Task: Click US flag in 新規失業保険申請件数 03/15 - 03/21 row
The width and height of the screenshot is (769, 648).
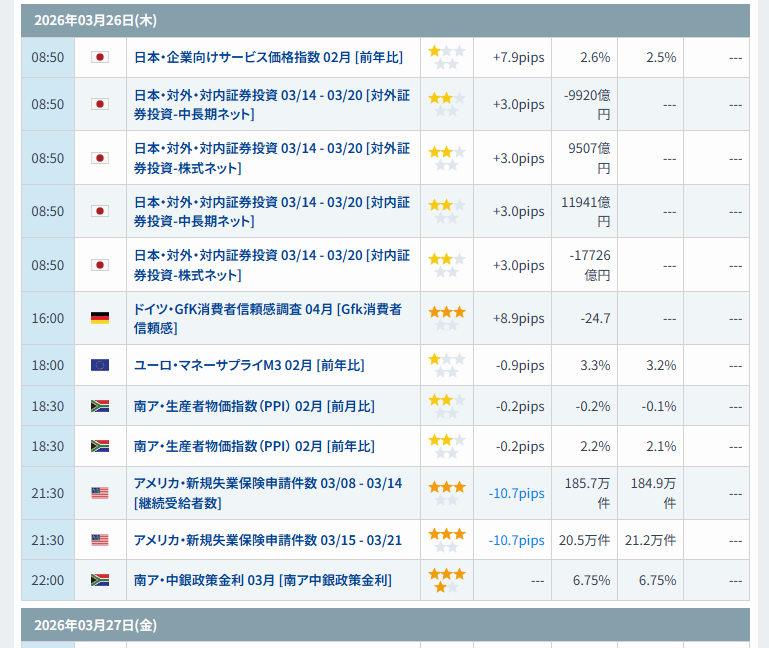Action: [x=100, y=540]
